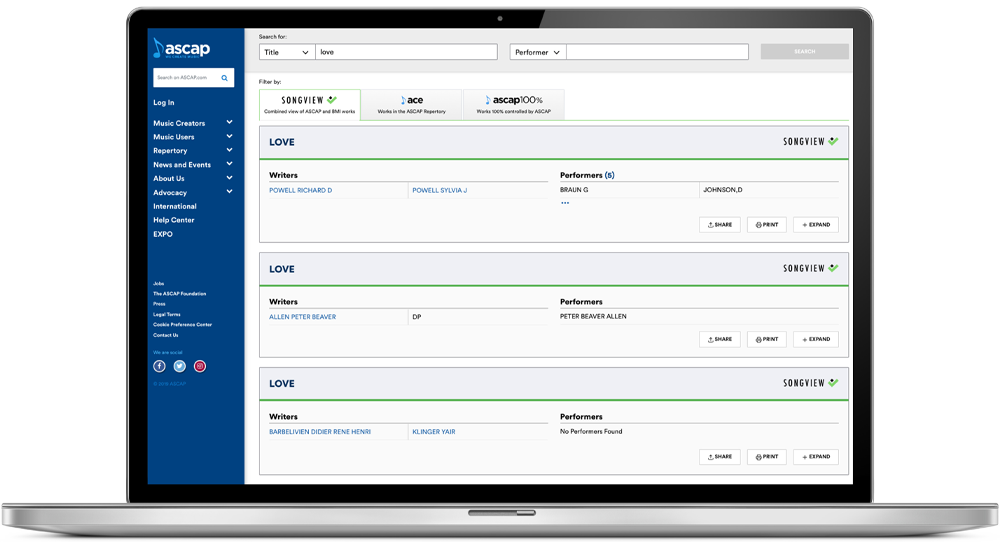The width and height of the screenshot is (1000, 542).
Task: Open the Performer search type dropdown
Action: (x=538, y=52)
